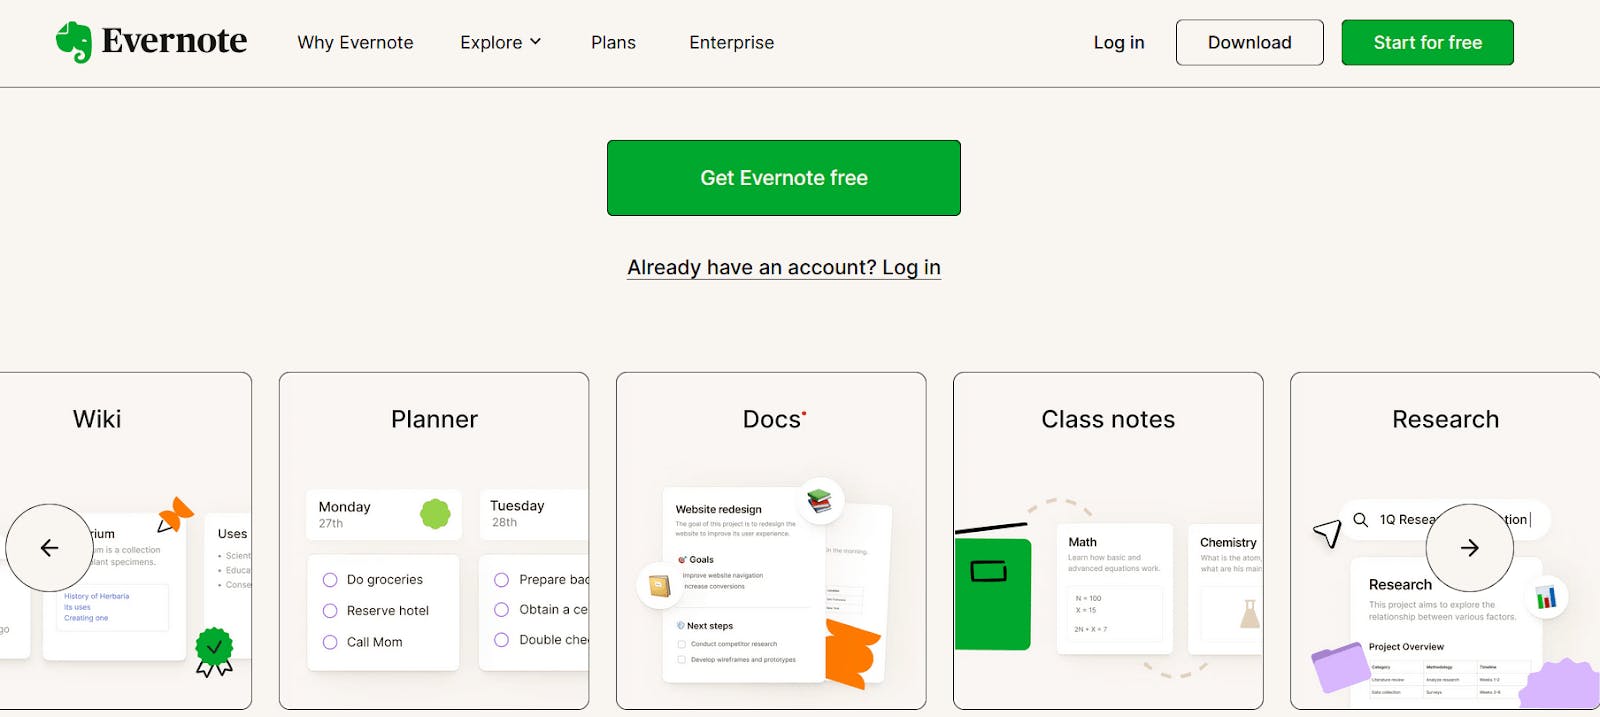Click the Tuesday 28th day header
Image resolution: width=1600 pixels, height=717 pixels.
click(x=534, y=515)
